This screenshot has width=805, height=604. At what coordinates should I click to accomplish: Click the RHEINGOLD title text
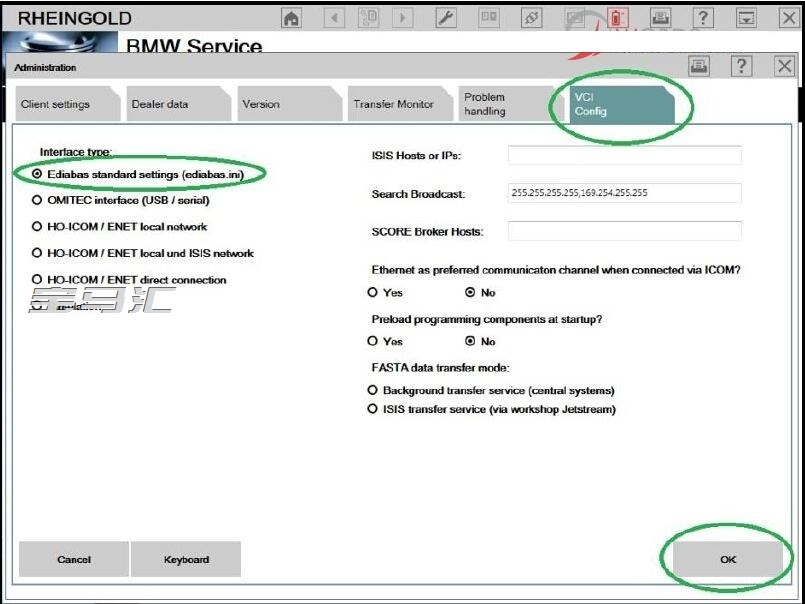click(75, 18)
